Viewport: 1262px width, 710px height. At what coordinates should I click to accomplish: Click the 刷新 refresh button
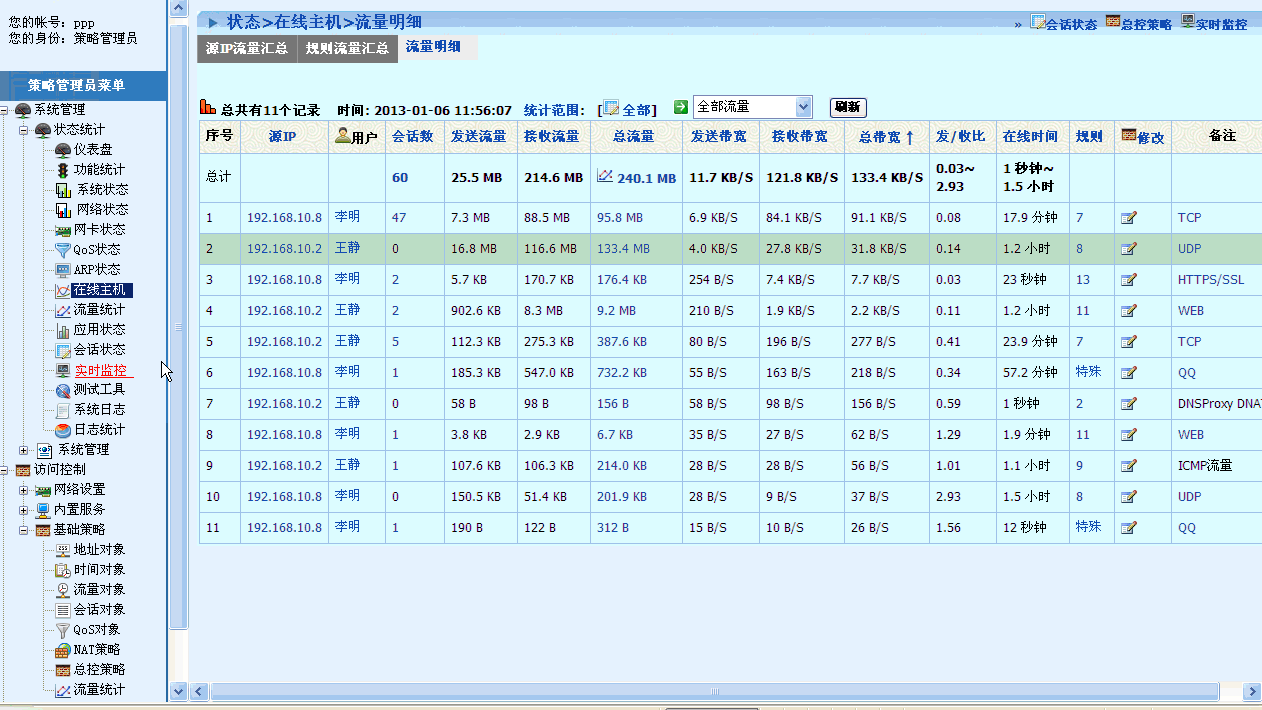click(x=848, y=108)
